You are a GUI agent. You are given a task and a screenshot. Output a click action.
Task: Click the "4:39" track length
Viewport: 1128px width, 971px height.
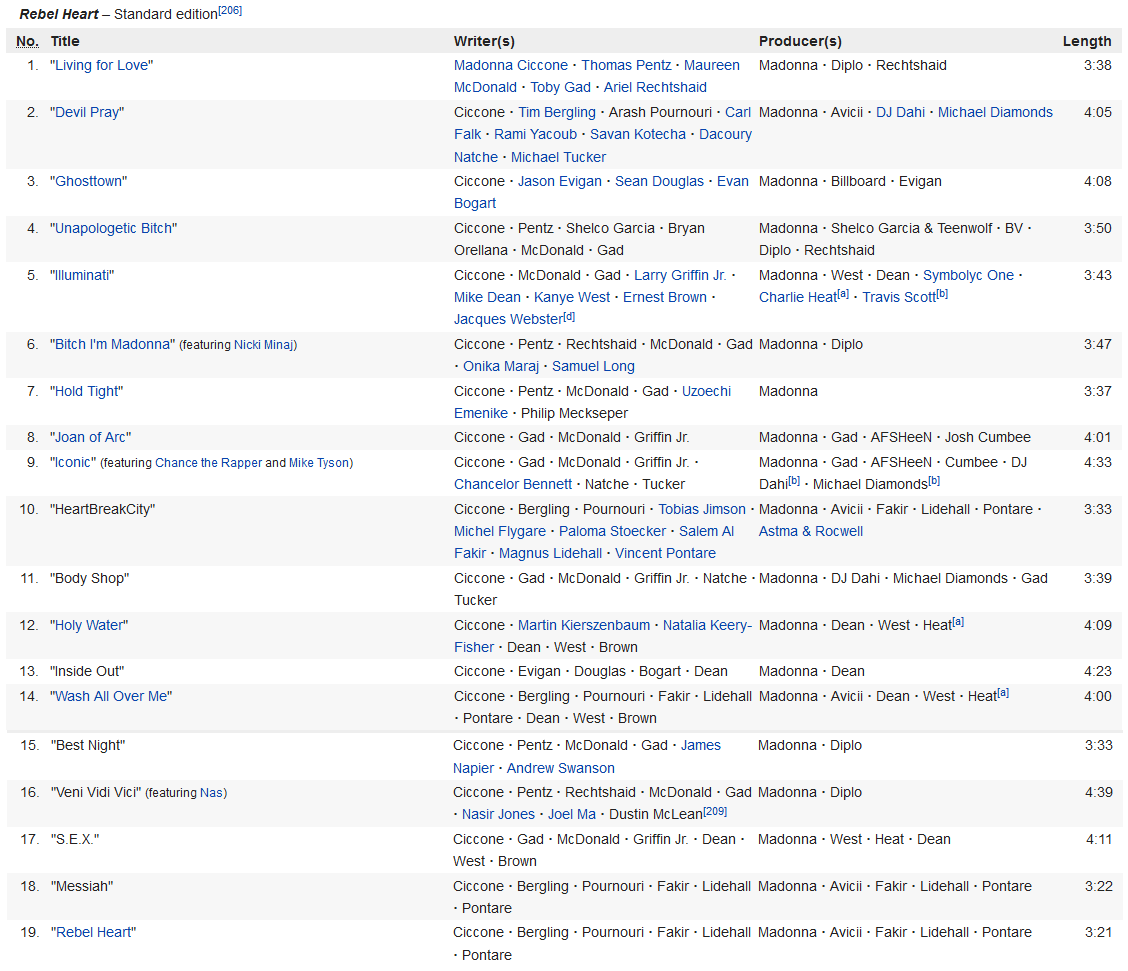point(1099,792)
